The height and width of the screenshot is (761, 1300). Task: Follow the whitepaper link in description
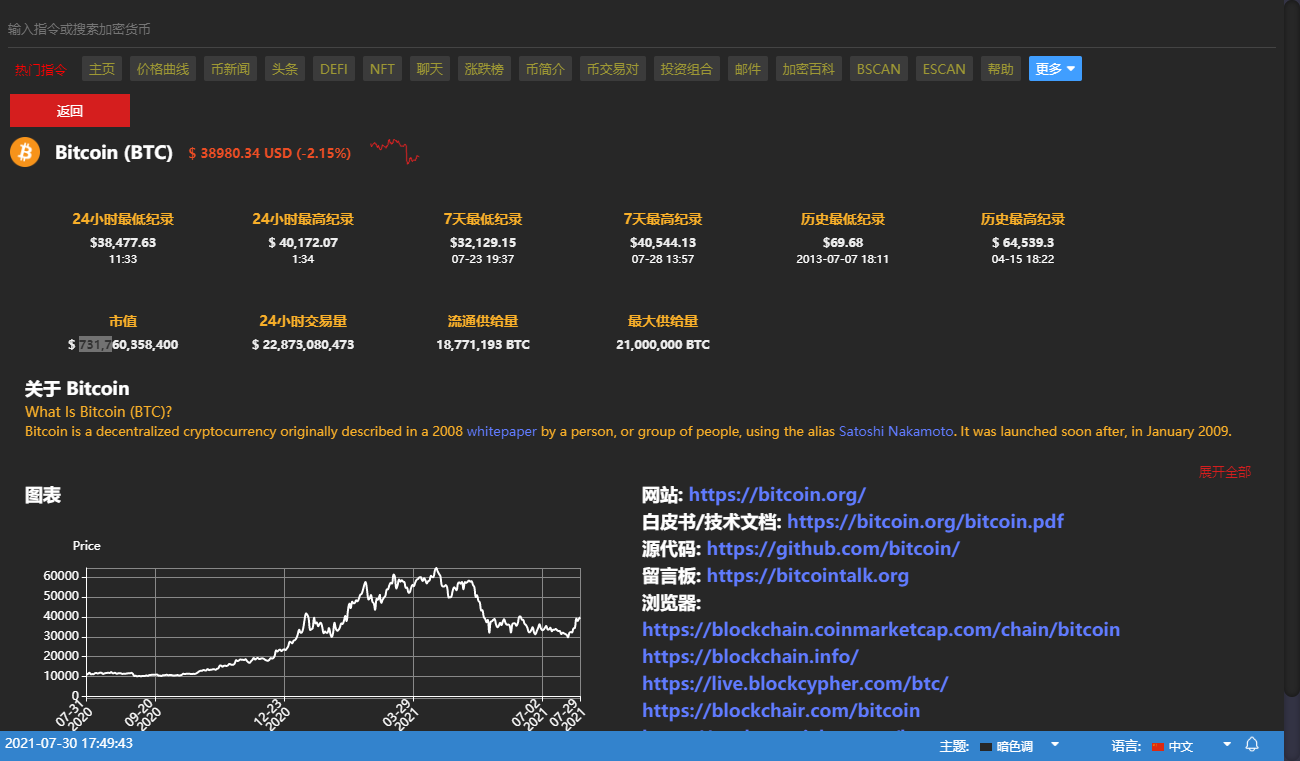tap(502, 432)
